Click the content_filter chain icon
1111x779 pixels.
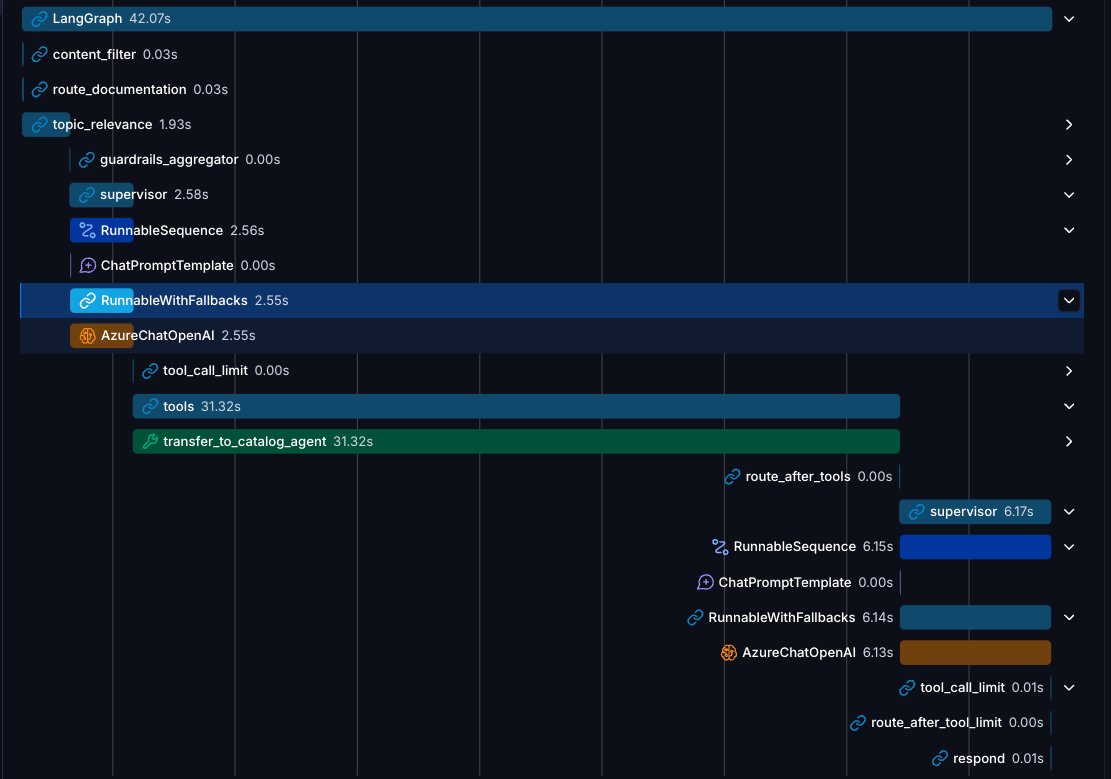pyautogui.click(x=40, y=54)
